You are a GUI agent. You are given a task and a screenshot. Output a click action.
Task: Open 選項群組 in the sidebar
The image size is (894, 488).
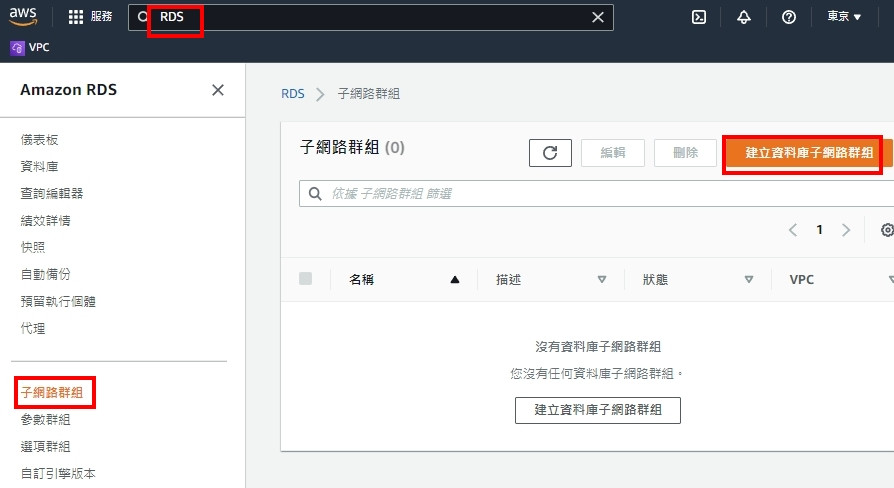[46, 446]
